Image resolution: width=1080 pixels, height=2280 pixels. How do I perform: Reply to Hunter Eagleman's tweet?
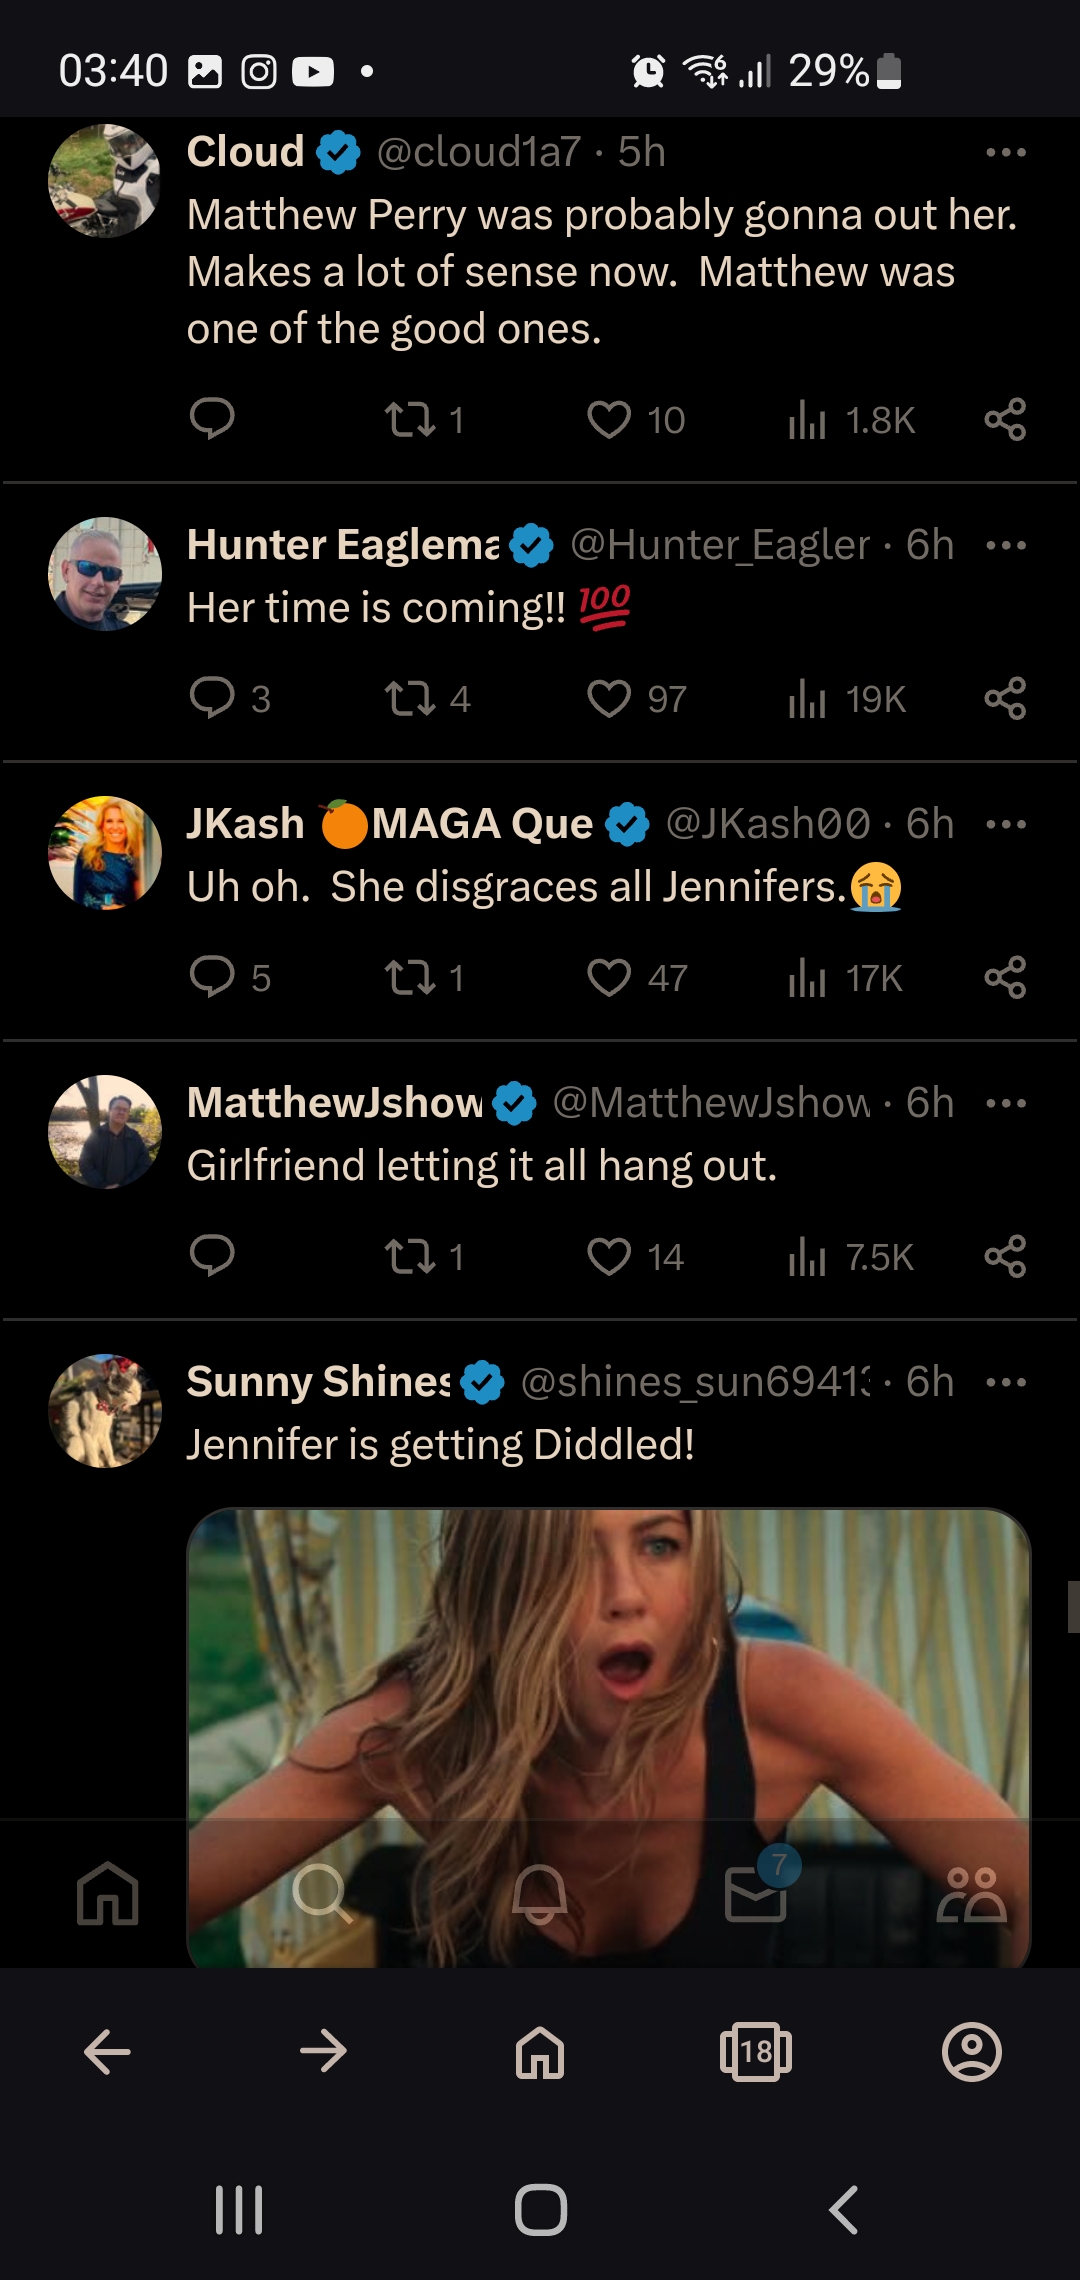click(x=212, y=699)
